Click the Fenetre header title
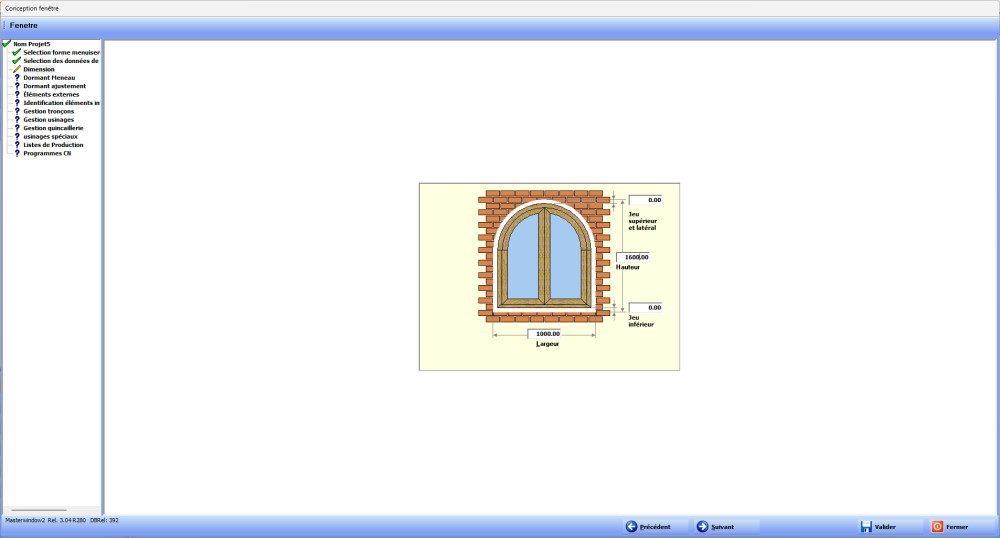Screen dimensions: 1000x538 (24, 25)
